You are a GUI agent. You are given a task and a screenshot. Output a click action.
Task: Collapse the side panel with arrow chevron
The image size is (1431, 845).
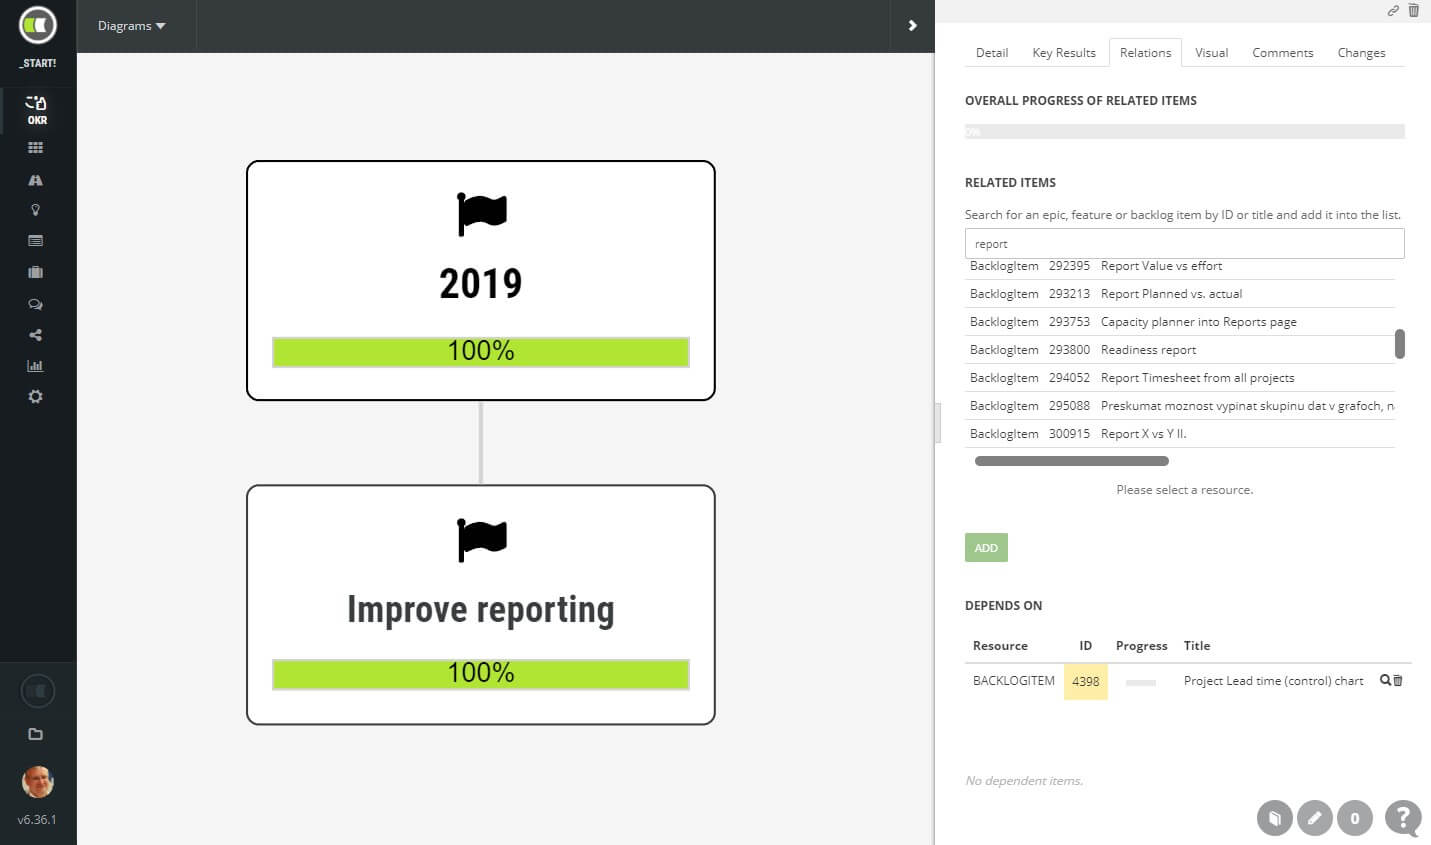[912, 26]
